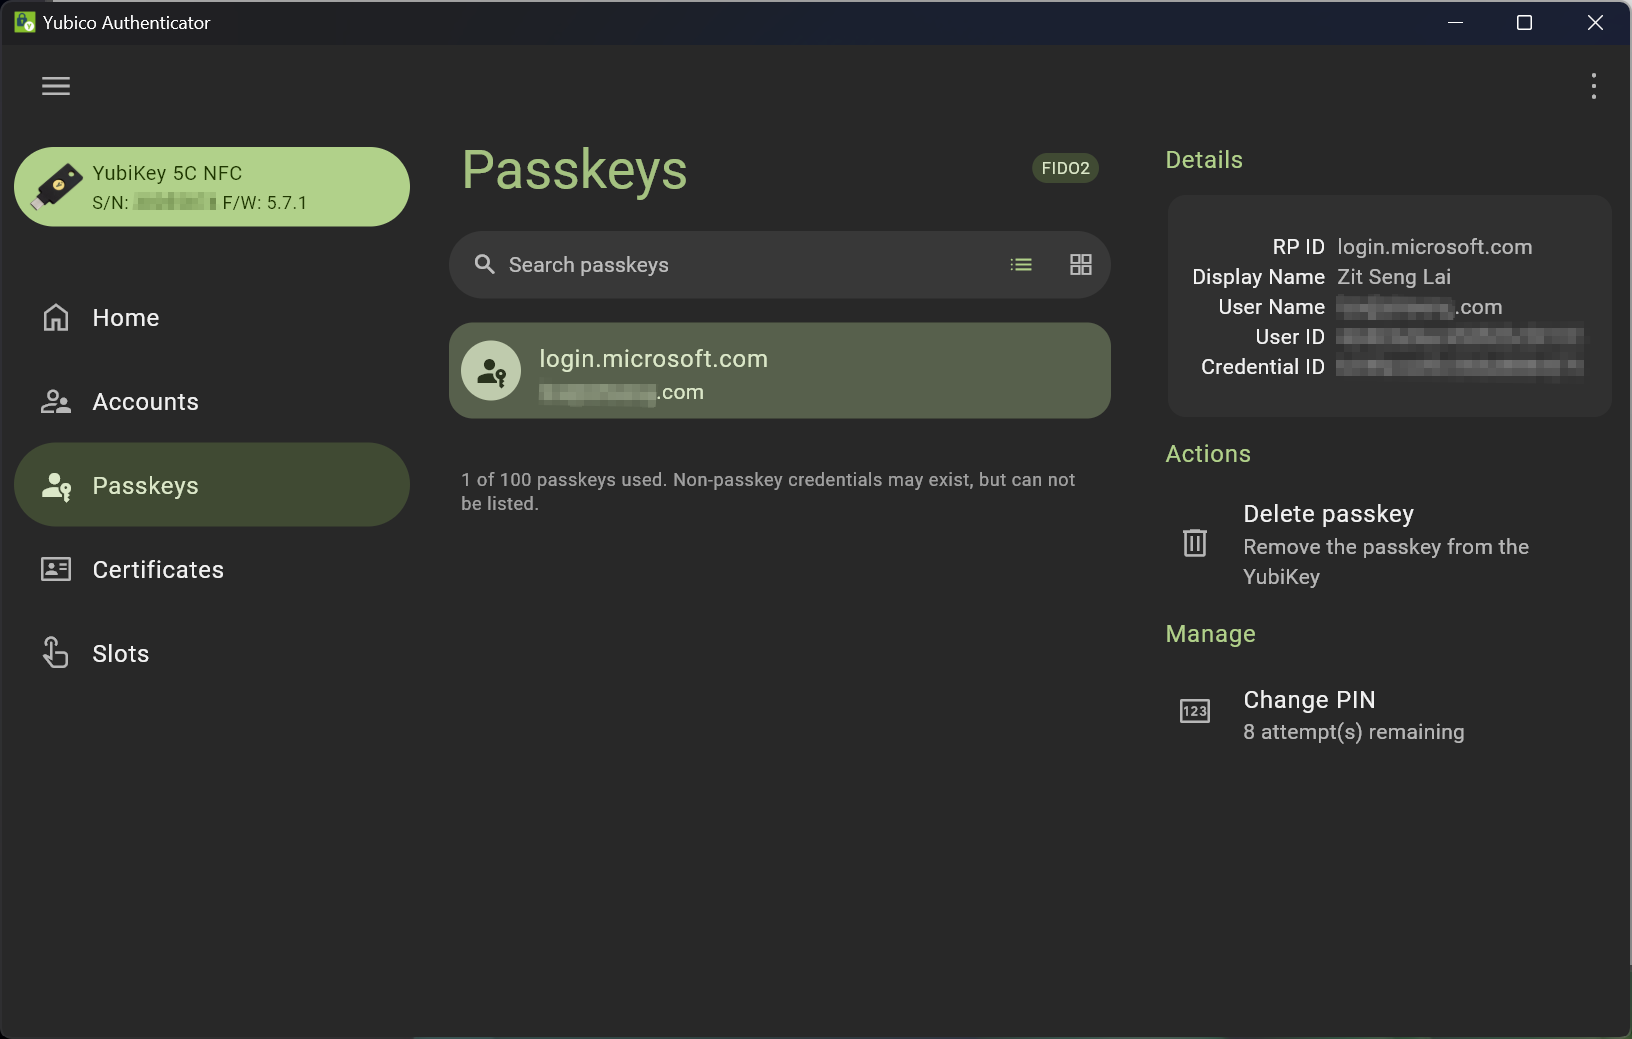
Task: Navigate to the Certificates section
Action: 158,569
